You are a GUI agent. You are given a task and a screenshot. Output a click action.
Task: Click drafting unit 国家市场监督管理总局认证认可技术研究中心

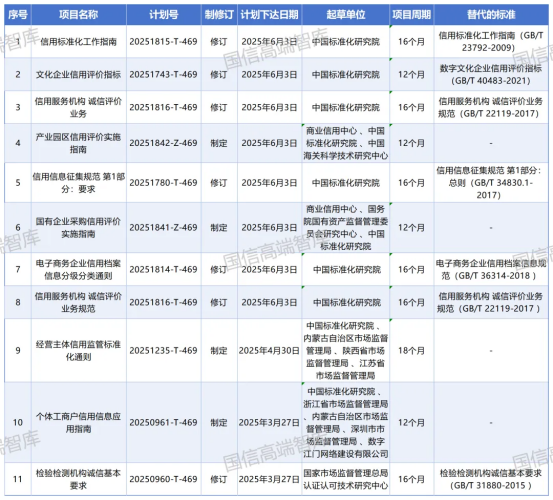click(346, 479)
